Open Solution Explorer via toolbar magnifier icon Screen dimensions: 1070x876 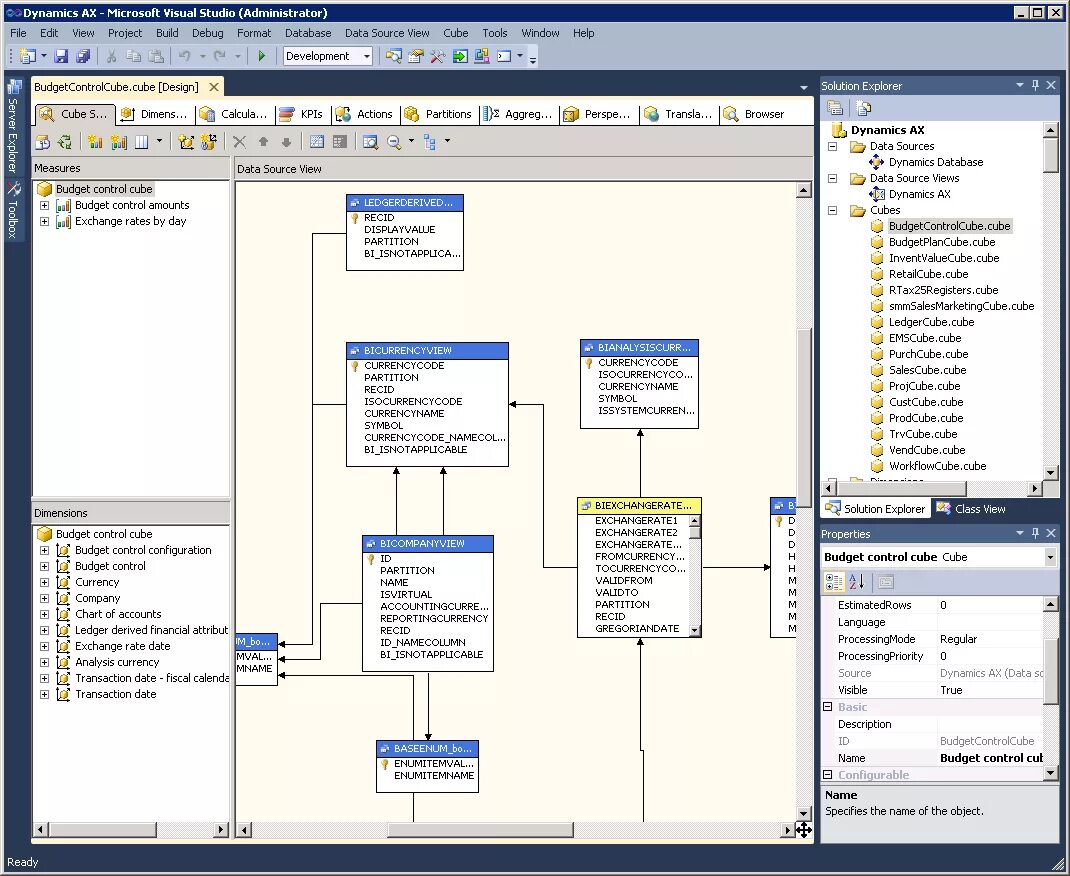(x=393, y=56)
